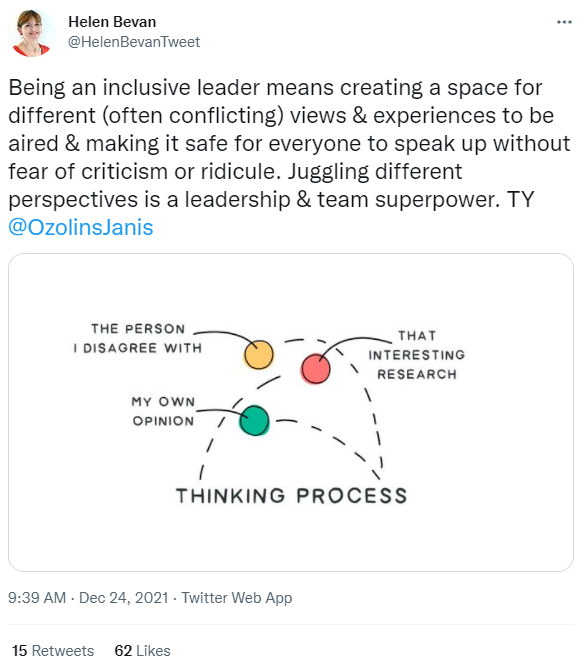Click the @HelenBevanTweet handle
Viewport: 585px width, 665px height.
coord(134,42)
